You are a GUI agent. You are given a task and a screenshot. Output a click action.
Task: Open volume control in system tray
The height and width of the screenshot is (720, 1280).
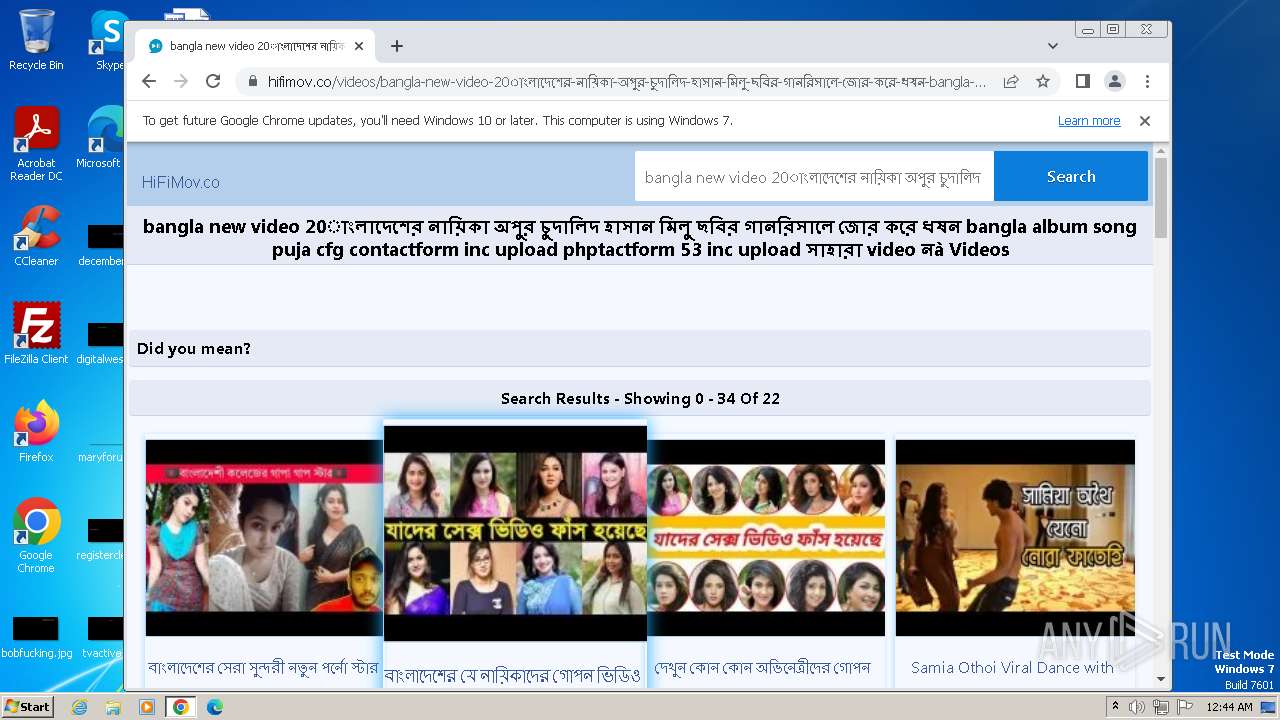1137,707
